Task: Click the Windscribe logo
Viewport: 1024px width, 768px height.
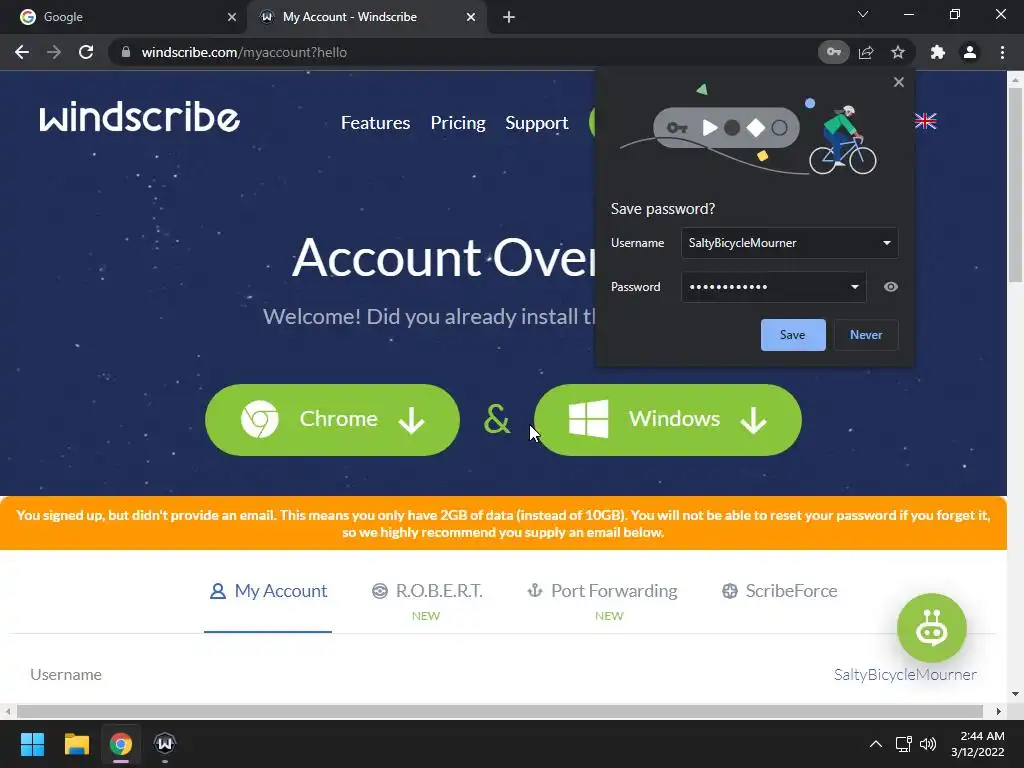Action: (x=139, y=118)
